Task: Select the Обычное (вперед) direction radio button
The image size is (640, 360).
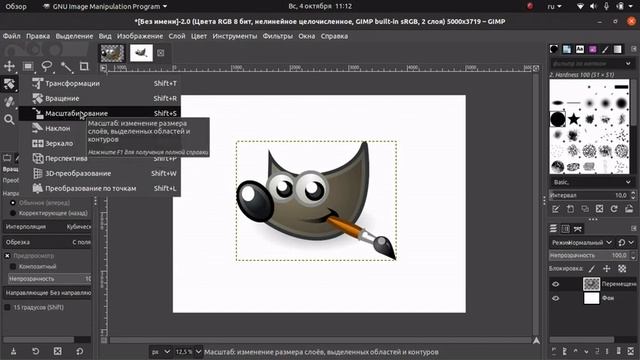Action: [13, 202]
